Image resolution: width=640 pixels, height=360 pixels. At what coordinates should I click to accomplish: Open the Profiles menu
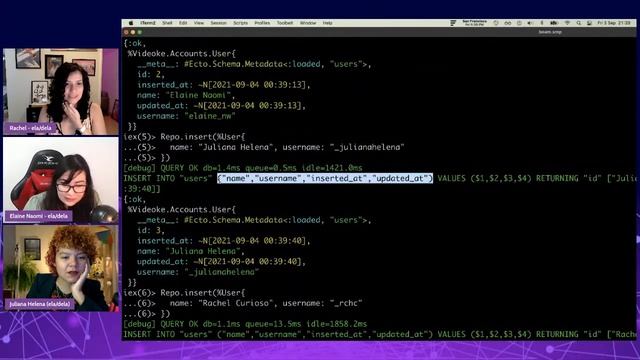[262, 23]
